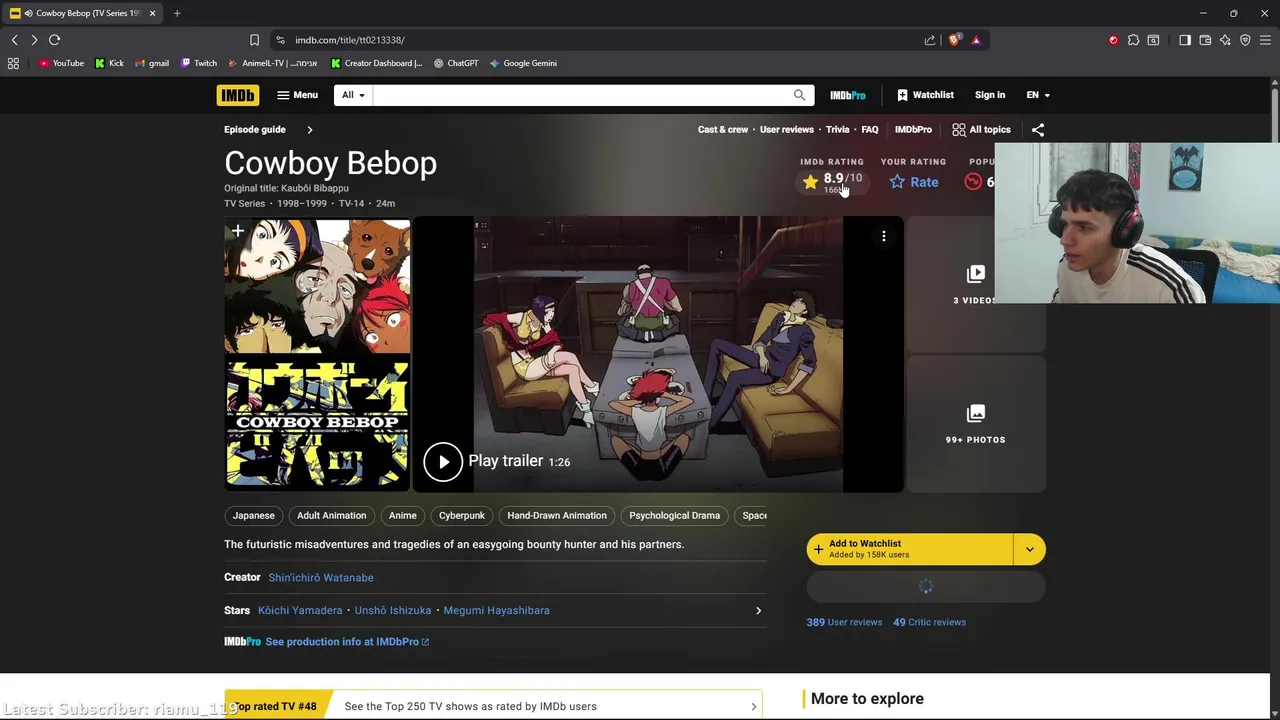Select the Japanese genre chip
1280x720 pixels.
click(x=254, y=515)
